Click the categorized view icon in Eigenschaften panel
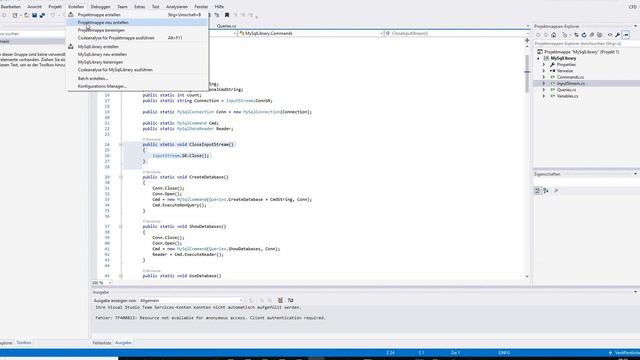The height and width of the screenshot is (360, 640). (x=537, y=191)
